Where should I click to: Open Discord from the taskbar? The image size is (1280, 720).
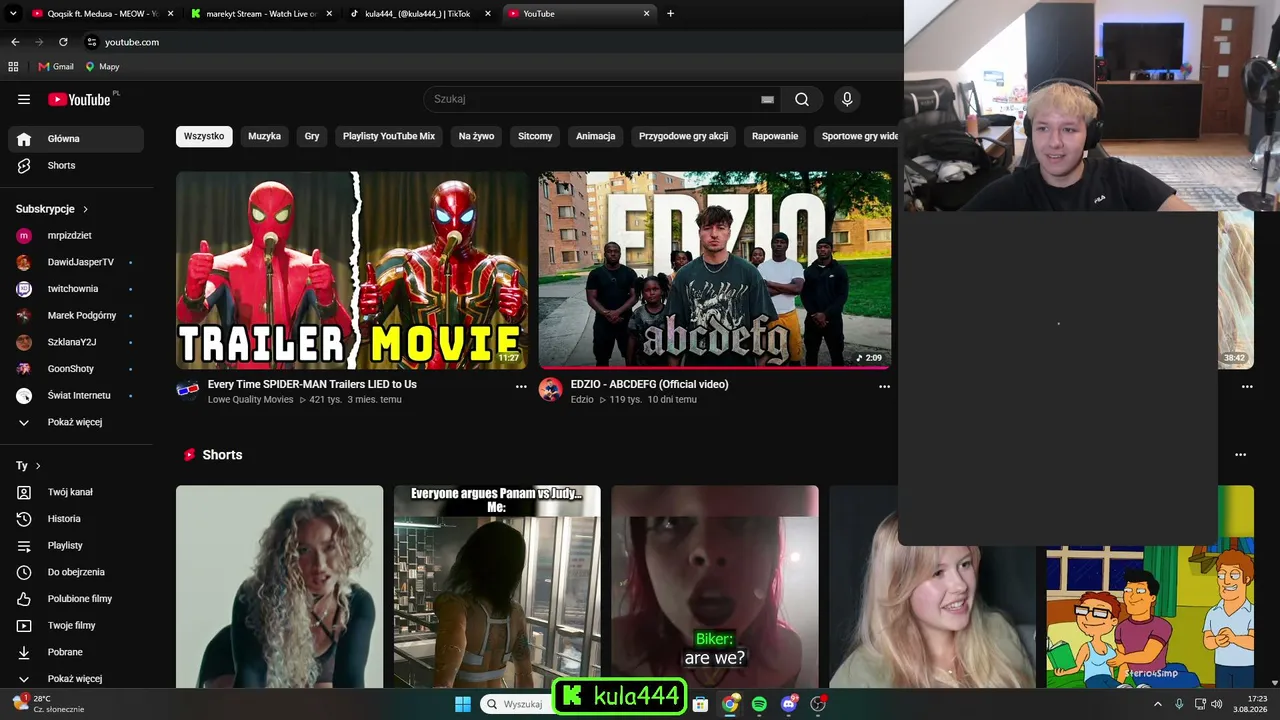(789, 704)
